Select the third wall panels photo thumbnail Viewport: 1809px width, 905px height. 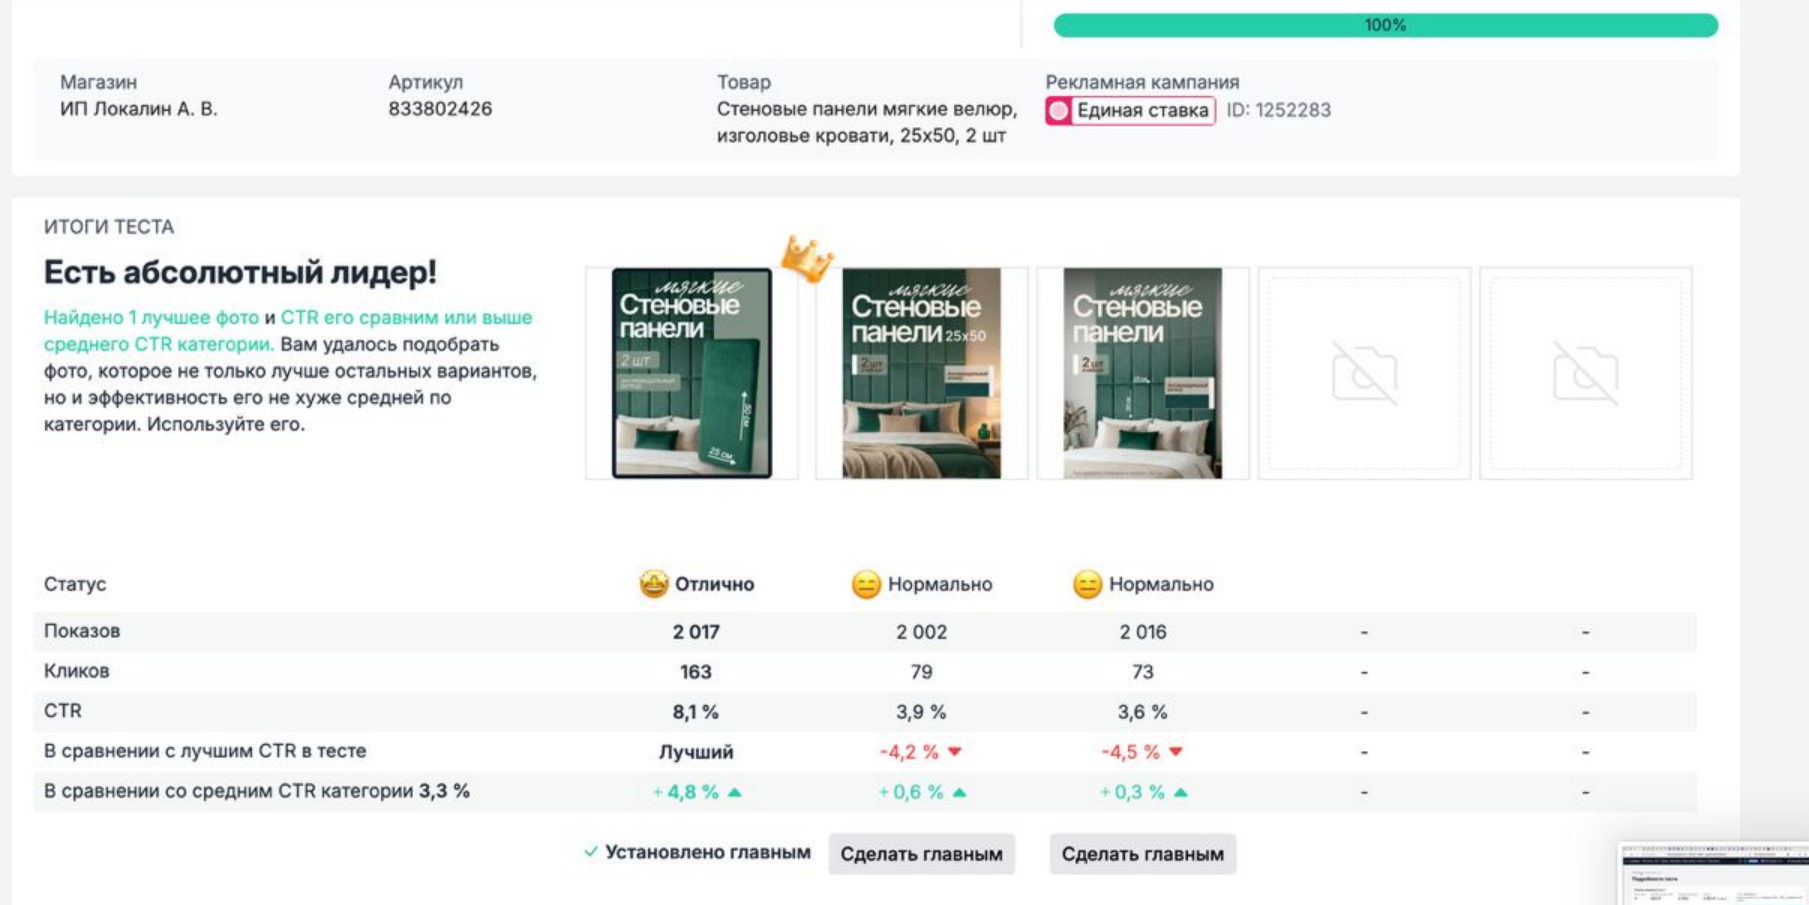[1142, 373]
